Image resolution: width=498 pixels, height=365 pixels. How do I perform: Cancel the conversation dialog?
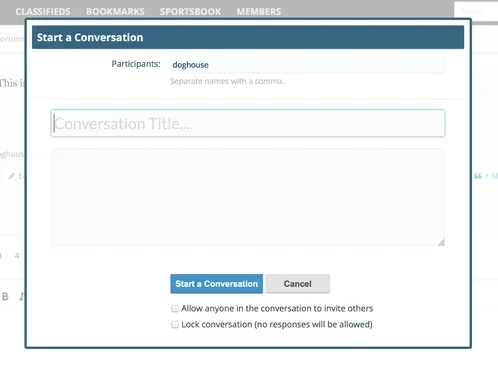(x=297, y=284)
